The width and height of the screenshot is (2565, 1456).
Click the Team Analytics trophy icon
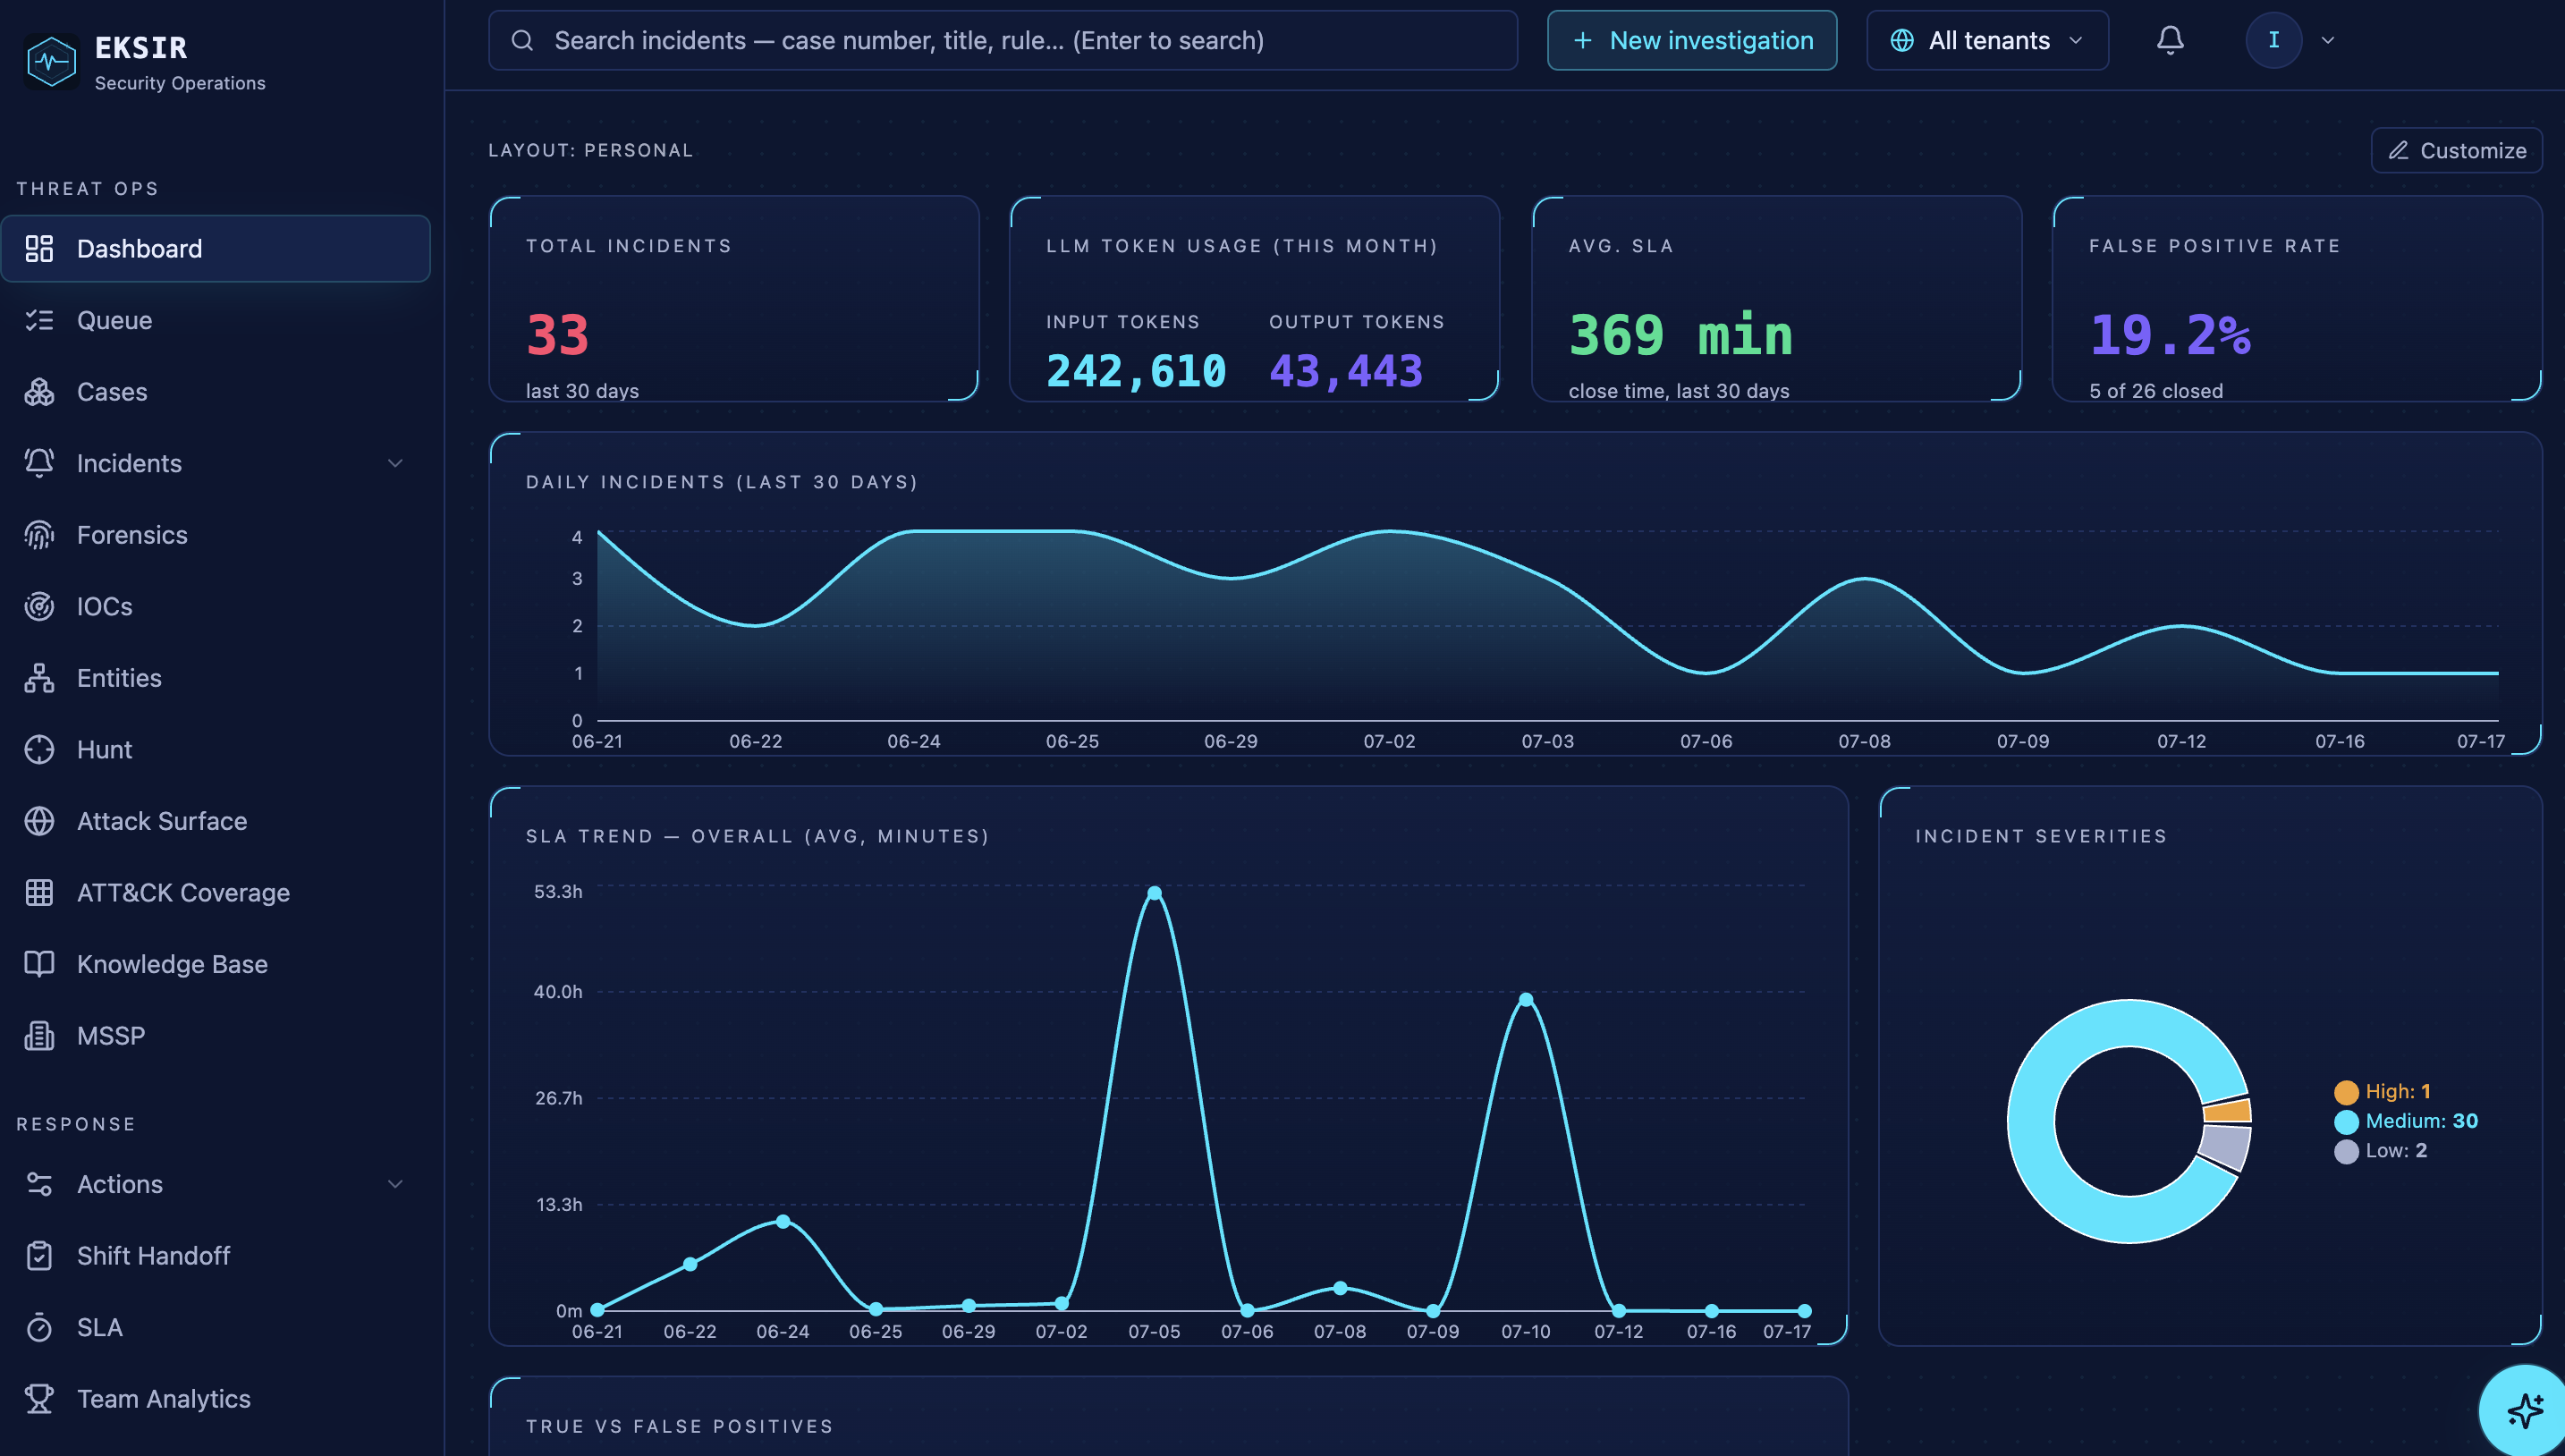point(39,1399)
